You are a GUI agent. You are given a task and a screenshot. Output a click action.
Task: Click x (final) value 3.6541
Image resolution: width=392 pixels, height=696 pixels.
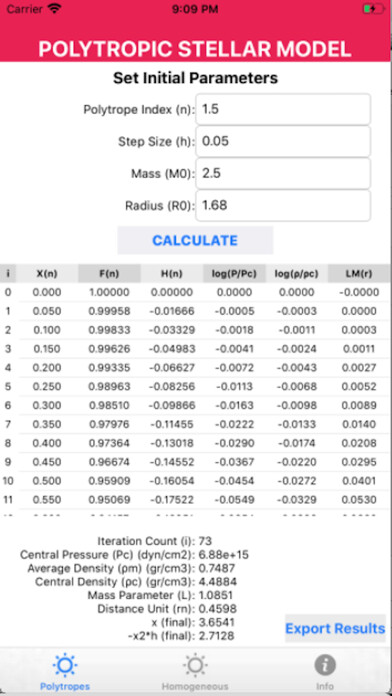point(217,622)
